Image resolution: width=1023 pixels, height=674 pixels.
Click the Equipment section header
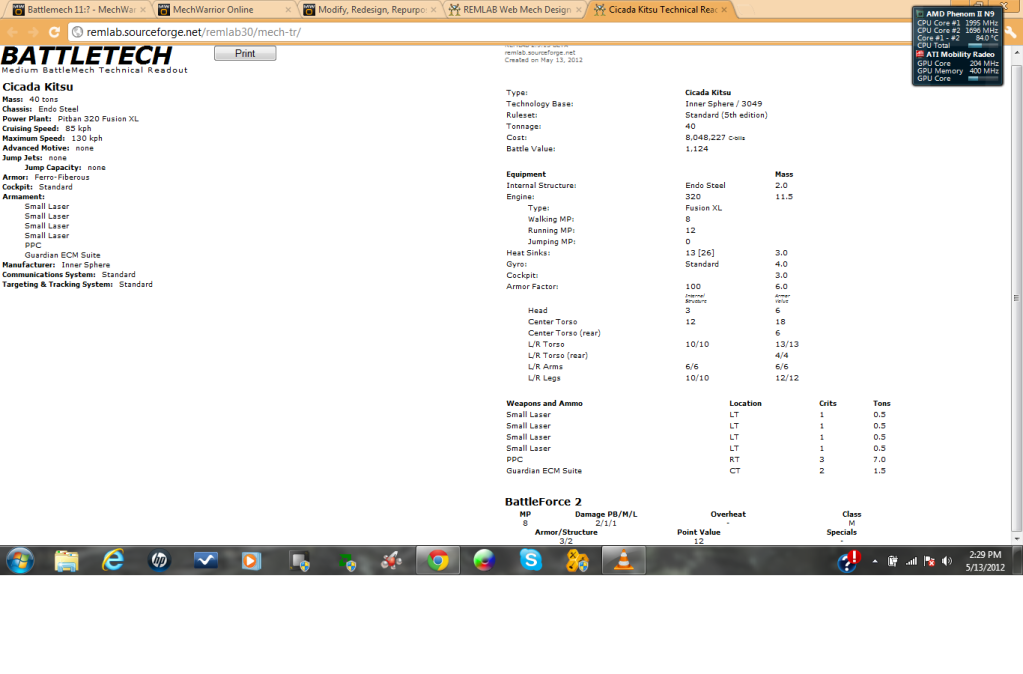pos(526,174)
